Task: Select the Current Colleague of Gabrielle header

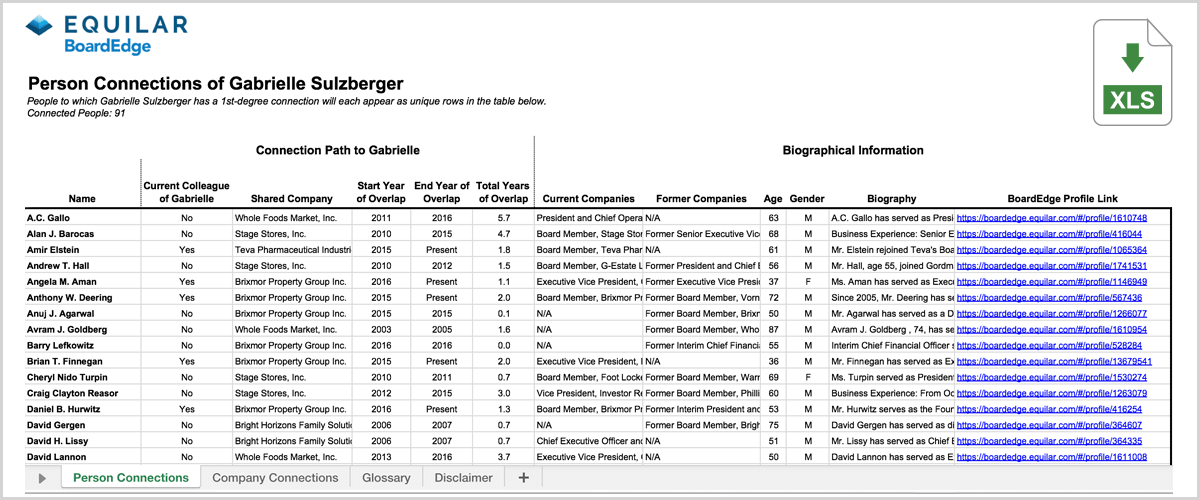Action: [187, 192]
